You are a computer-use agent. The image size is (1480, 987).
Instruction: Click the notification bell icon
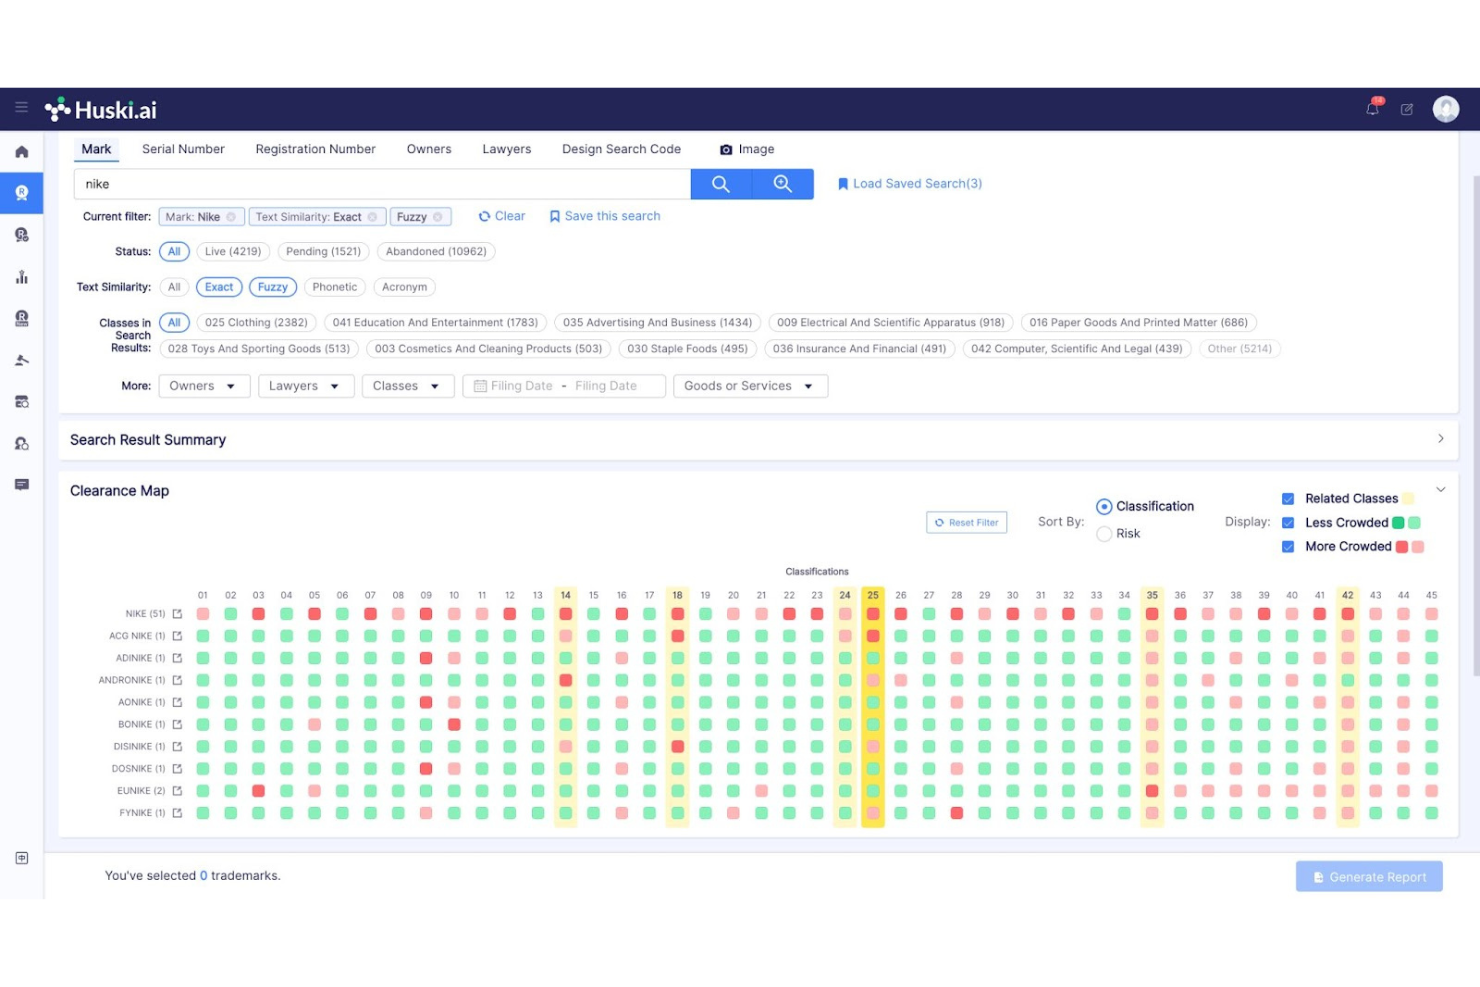(1373, 108)
